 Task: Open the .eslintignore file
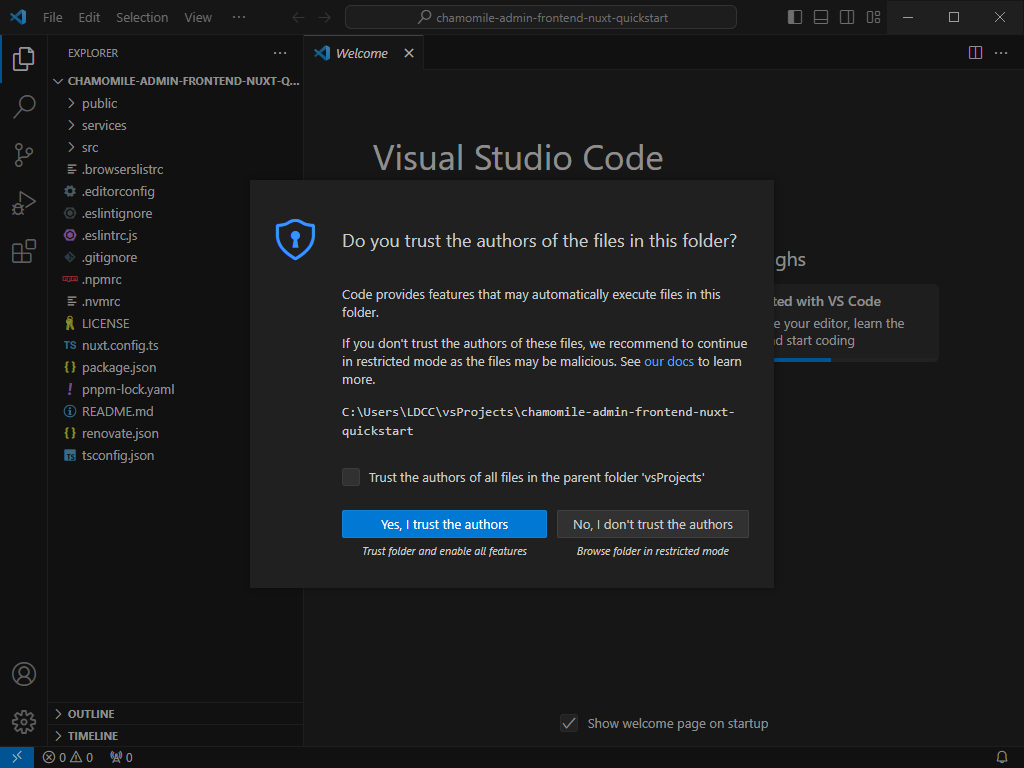click(175, 214)
